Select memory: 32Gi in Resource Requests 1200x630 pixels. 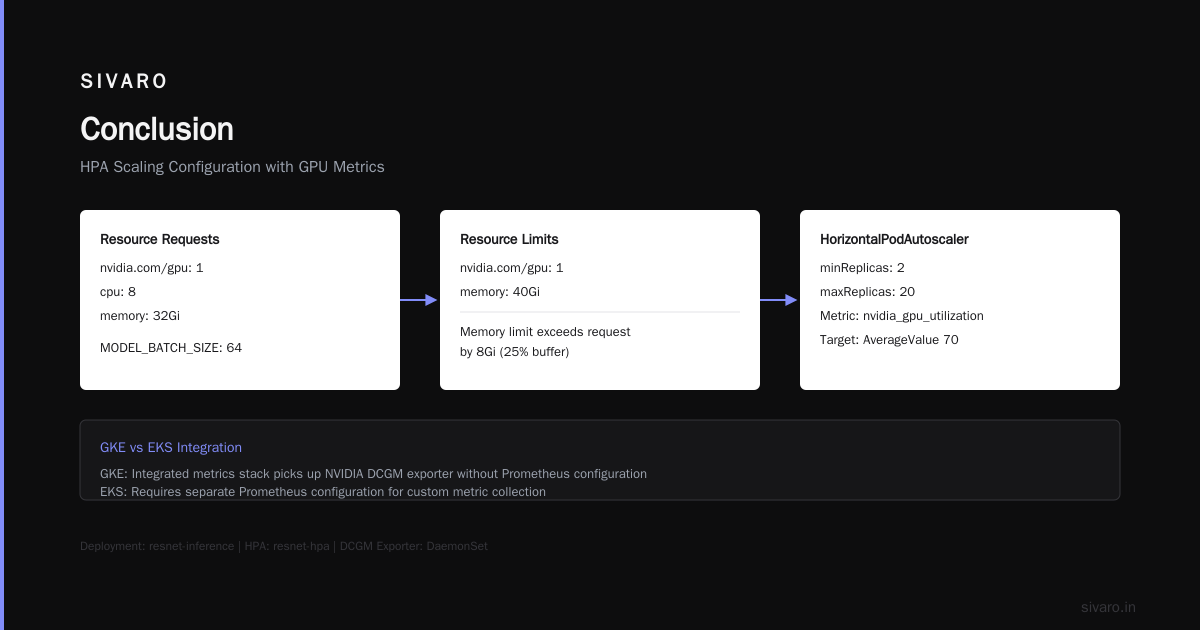(x=140, y=316)
